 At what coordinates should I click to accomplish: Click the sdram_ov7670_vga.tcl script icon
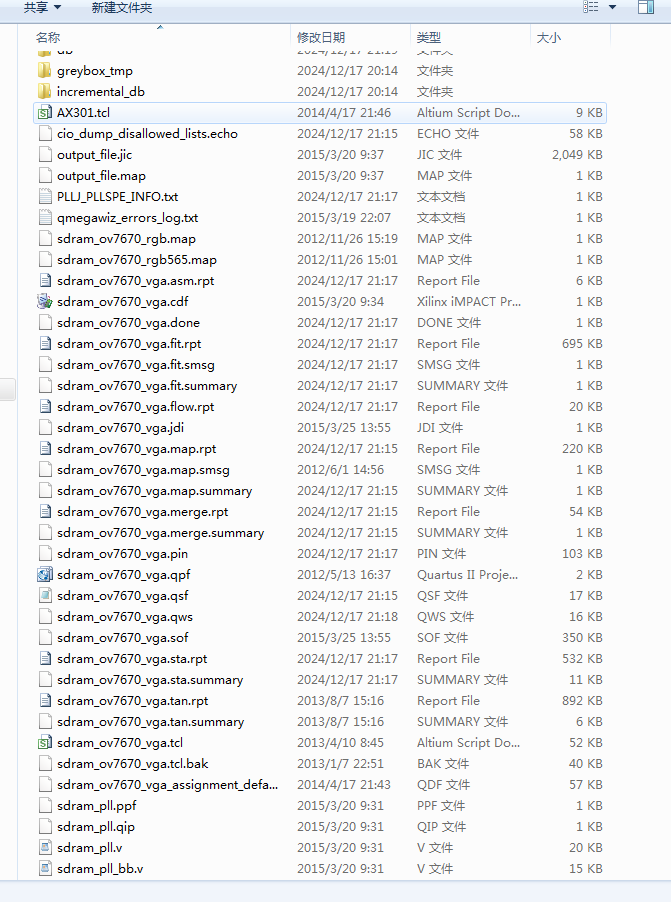tap(44, 743)
